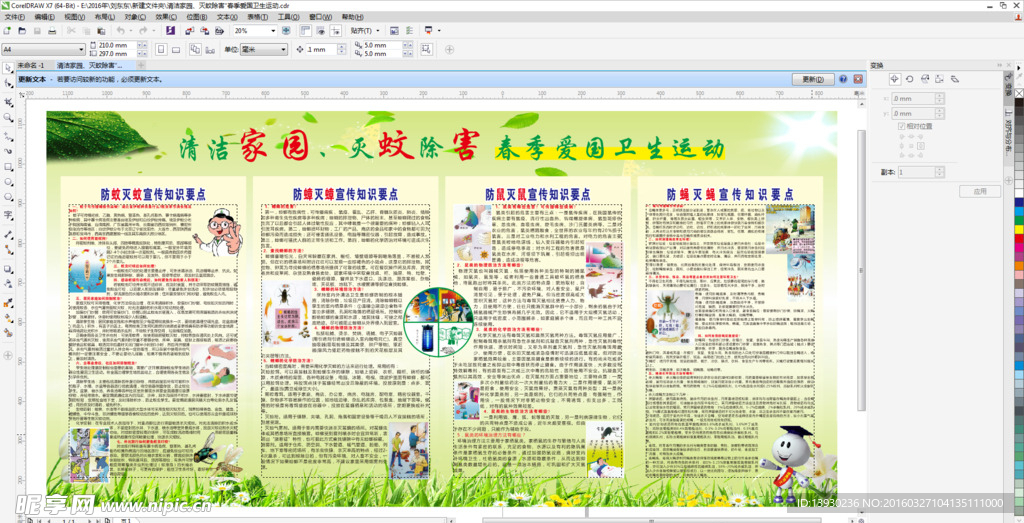Click the Rotate icon in the Transform docker
Image resolution: width=1024 pixels, height=523 pixels.
click(908, 79)
